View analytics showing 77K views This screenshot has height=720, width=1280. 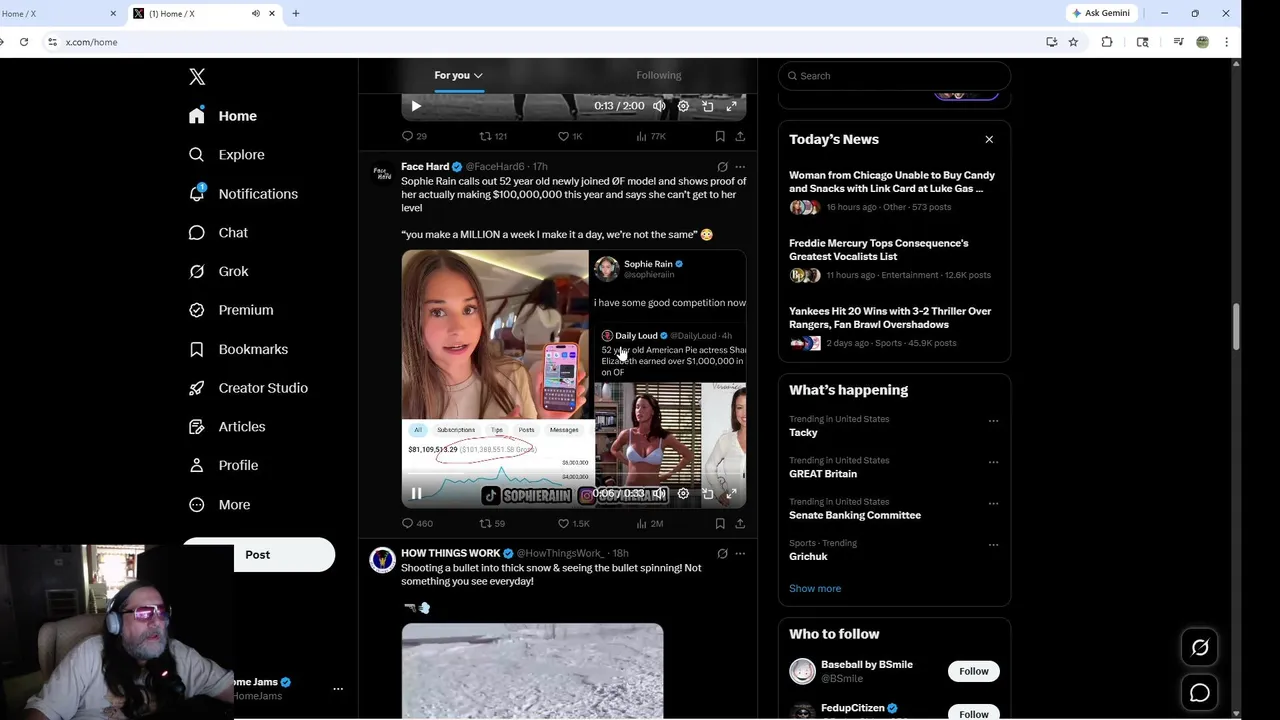click(x=651, y=136)
